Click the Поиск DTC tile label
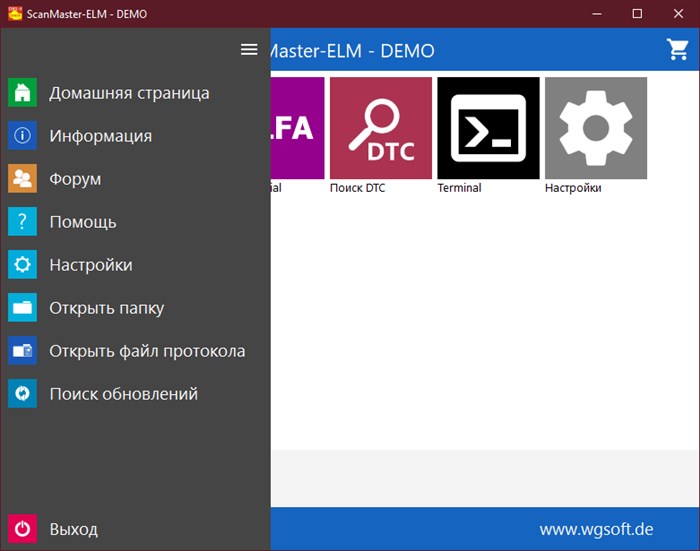The width and height of the screenshot is (700, 551). (357, 188)
